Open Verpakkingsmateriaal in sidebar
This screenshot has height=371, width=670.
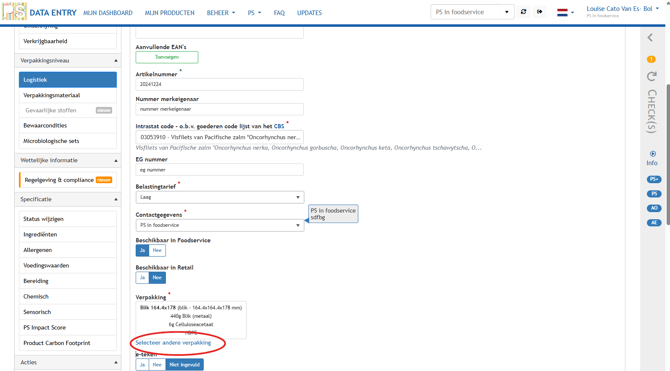point(68,95)
